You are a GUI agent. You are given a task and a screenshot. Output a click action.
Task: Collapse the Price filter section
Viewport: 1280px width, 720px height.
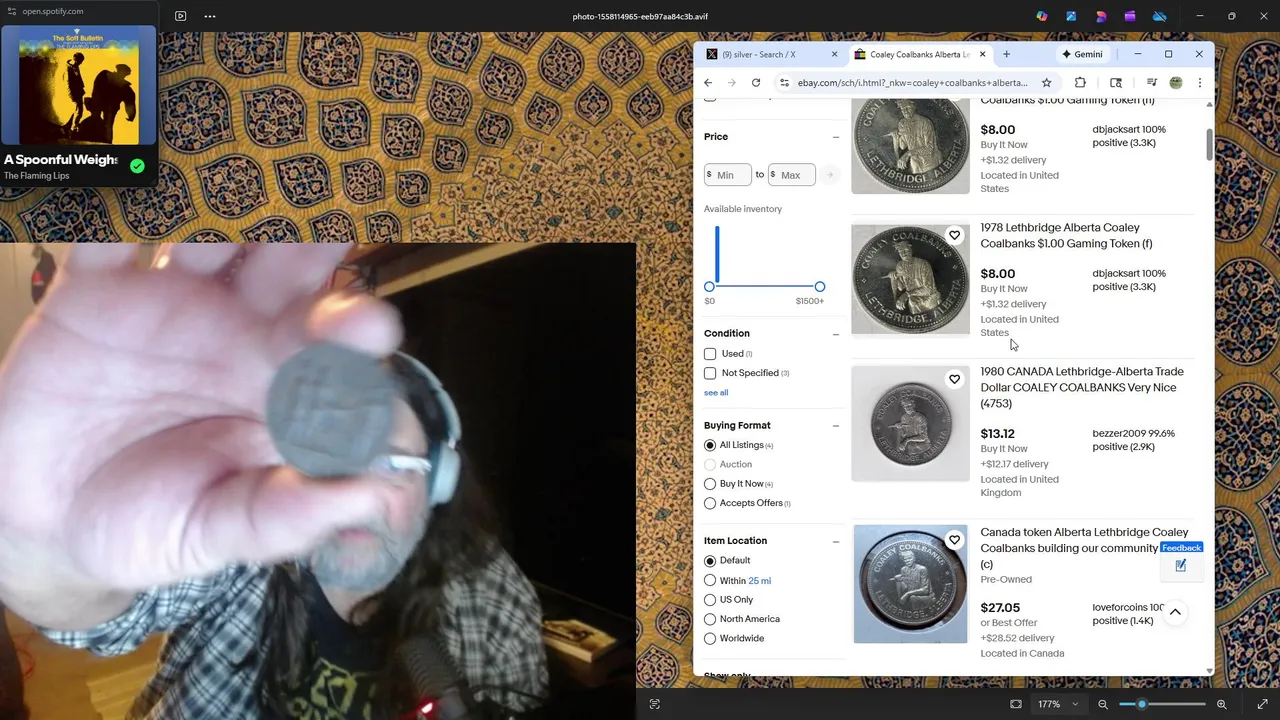pos(835,137)
